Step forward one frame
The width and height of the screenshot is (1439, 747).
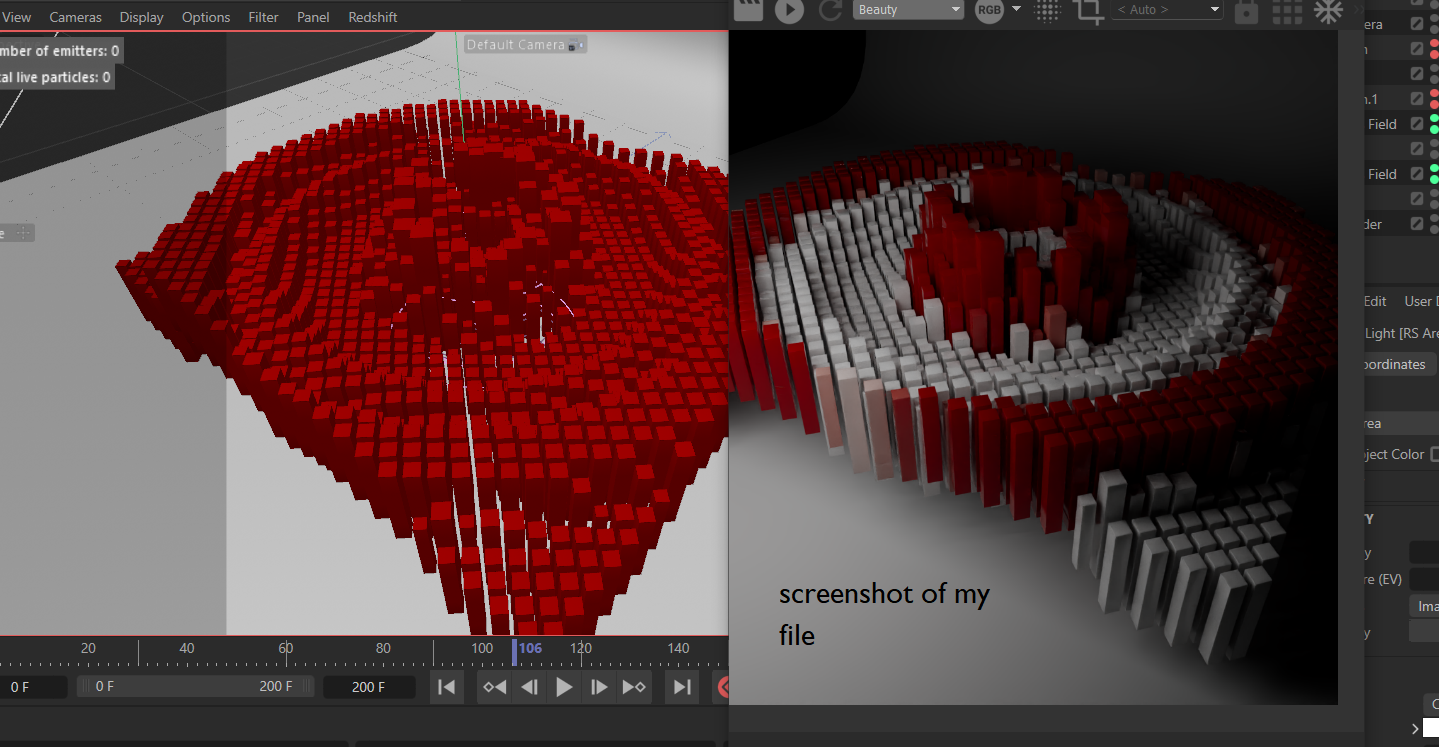599,687
